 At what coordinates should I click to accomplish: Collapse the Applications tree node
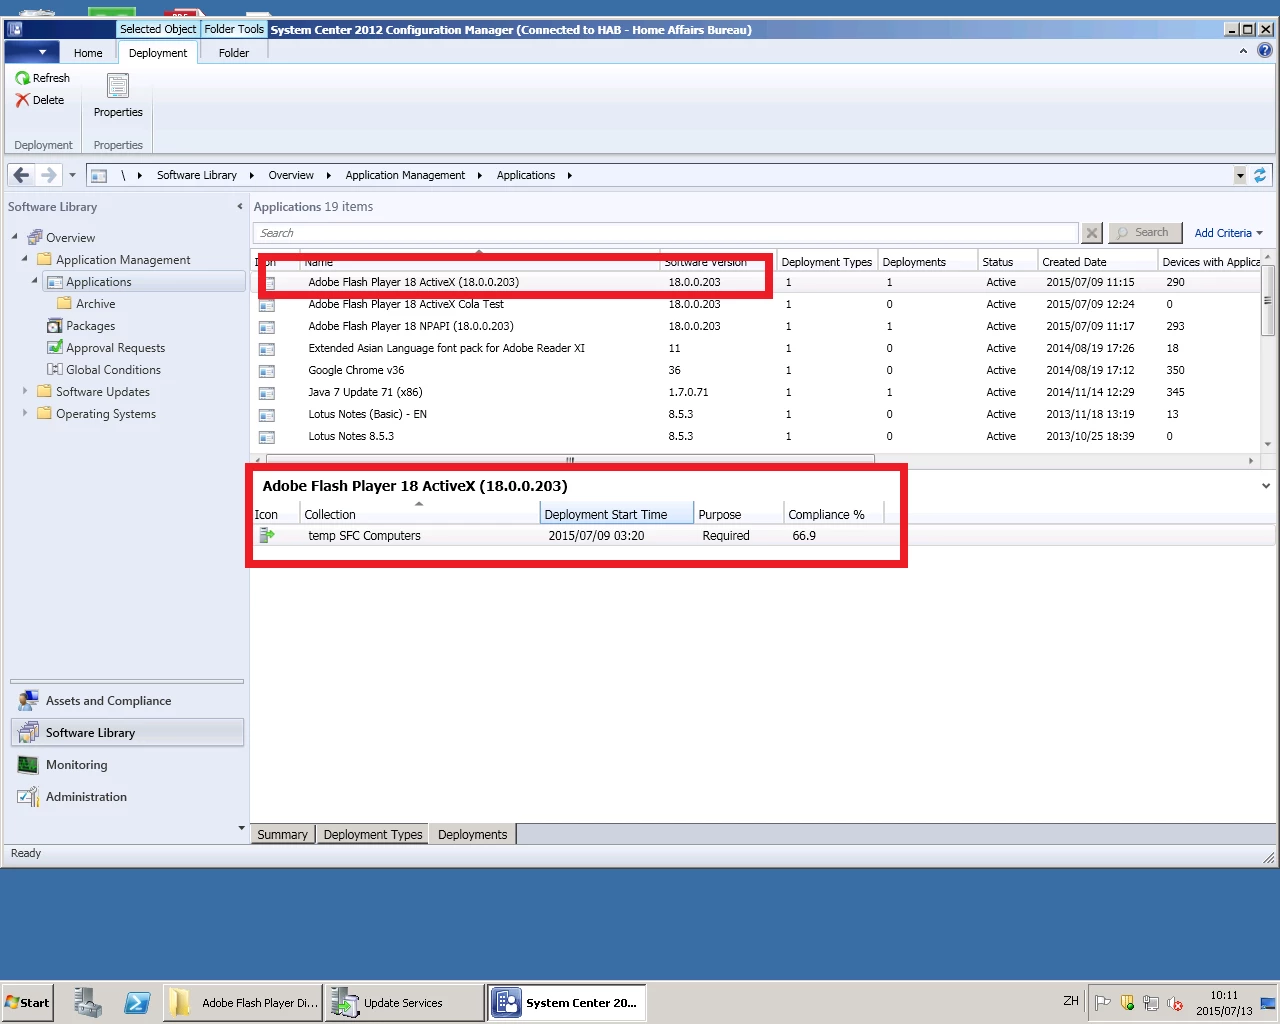[x=35, y=281]
